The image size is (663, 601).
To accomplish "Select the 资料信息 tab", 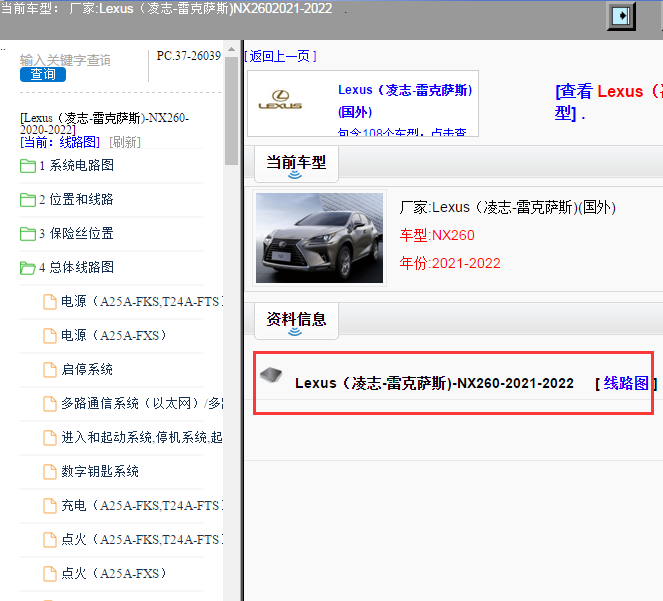I will point(296,320).
